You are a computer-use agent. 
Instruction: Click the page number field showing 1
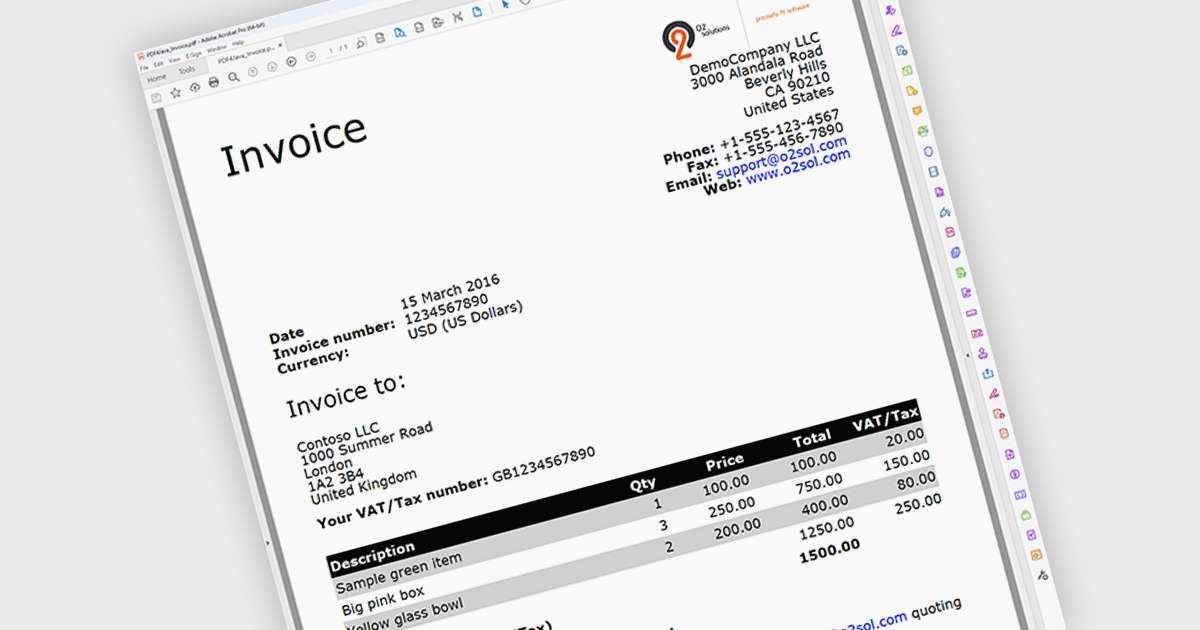[x=330, y=51]
